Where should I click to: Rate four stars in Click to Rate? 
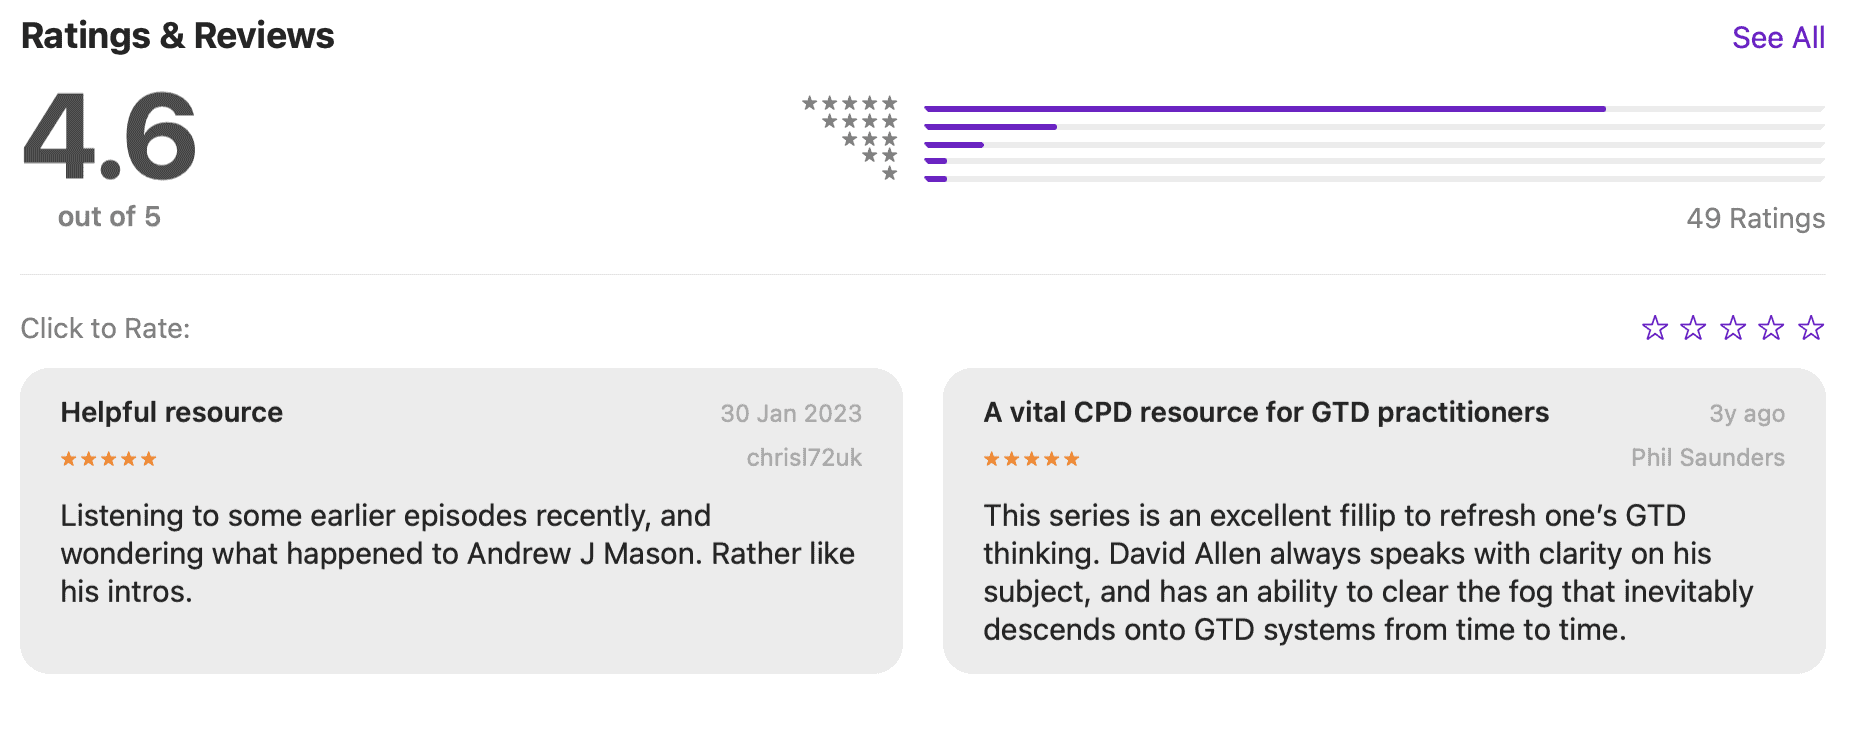1771,328
